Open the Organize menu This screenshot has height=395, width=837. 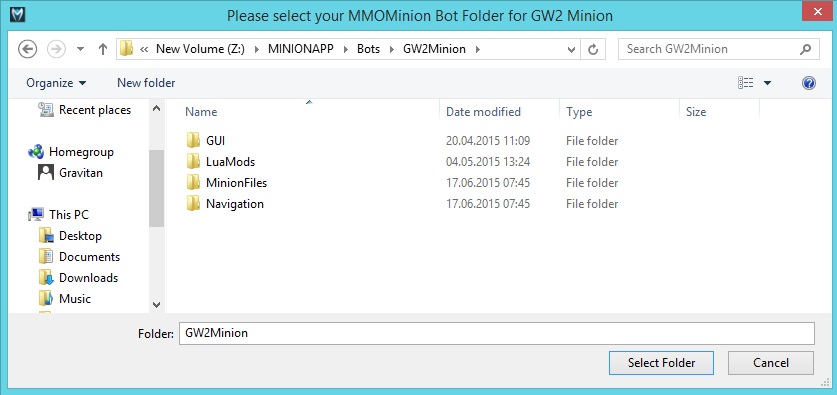pos(56,83)
